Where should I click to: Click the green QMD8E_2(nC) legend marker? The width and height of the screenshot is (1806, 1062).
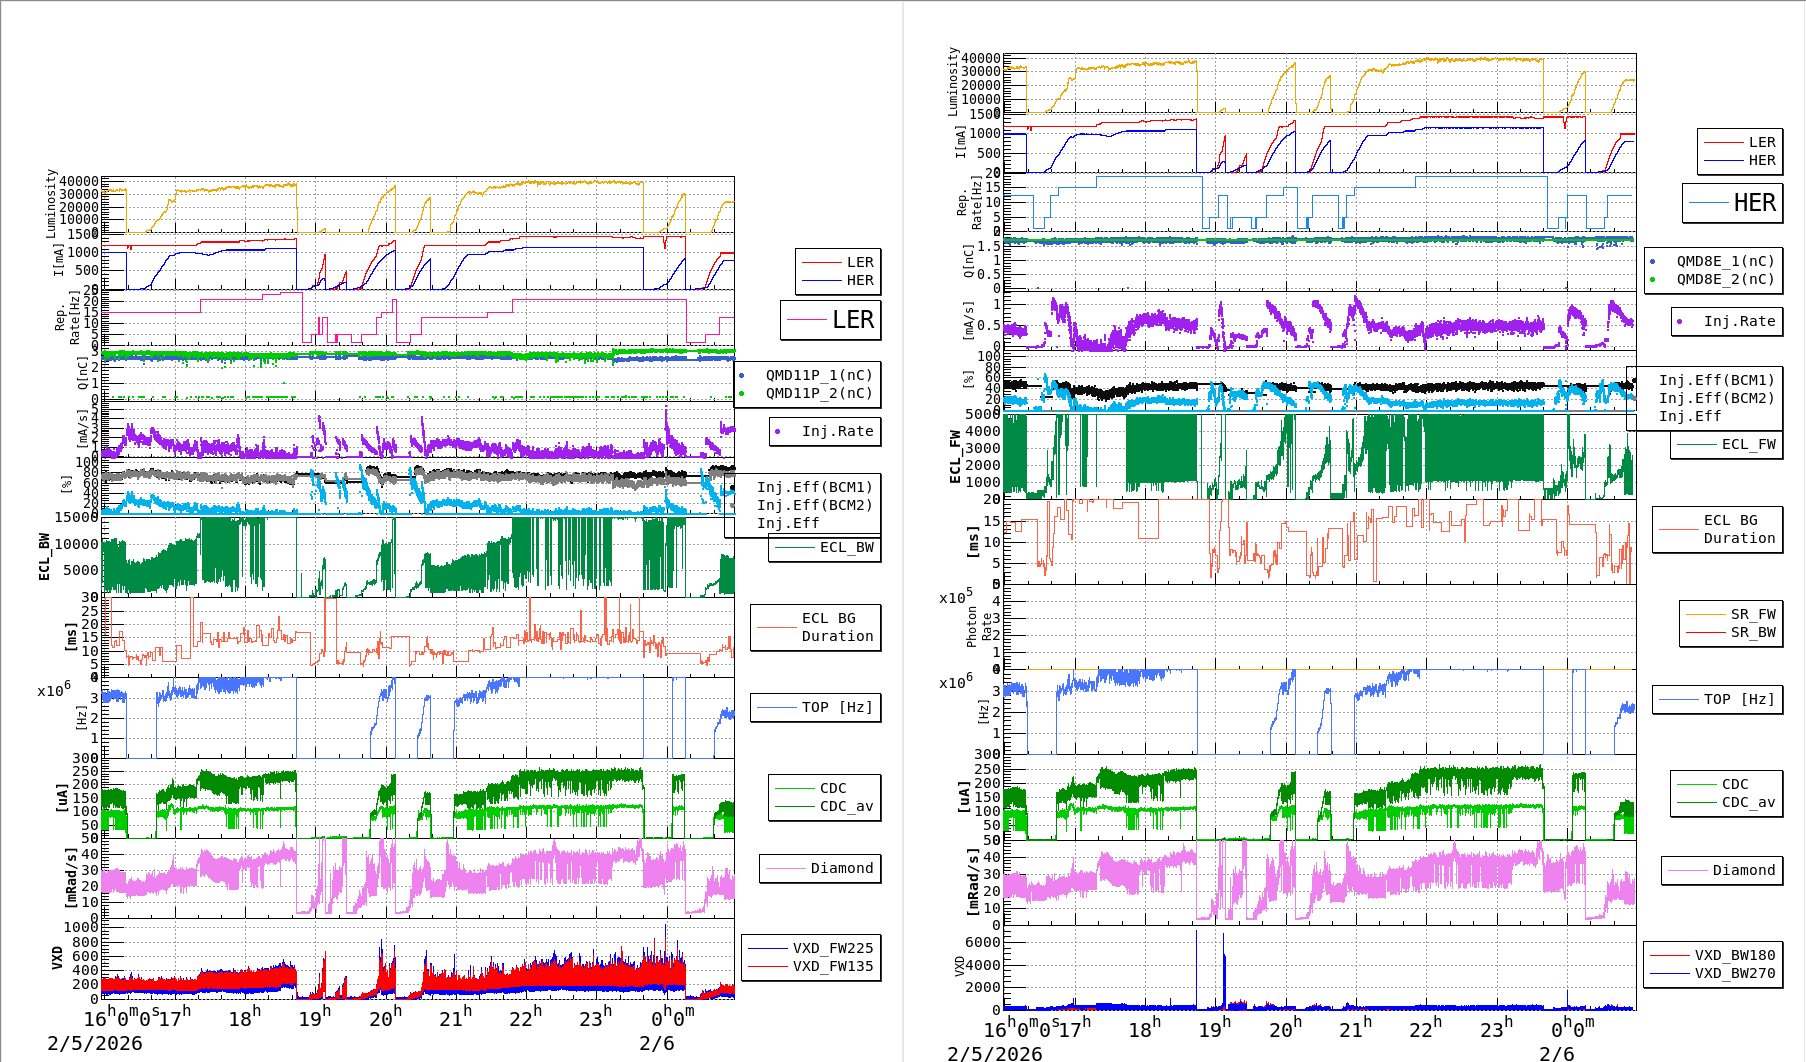1653,280
